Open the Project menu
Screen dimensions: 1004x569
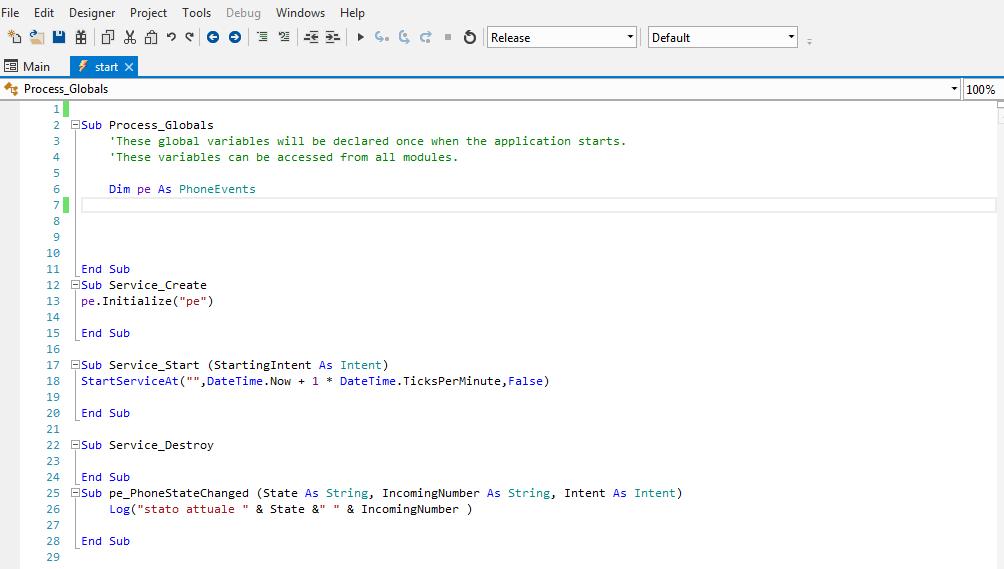click(148, 13)
